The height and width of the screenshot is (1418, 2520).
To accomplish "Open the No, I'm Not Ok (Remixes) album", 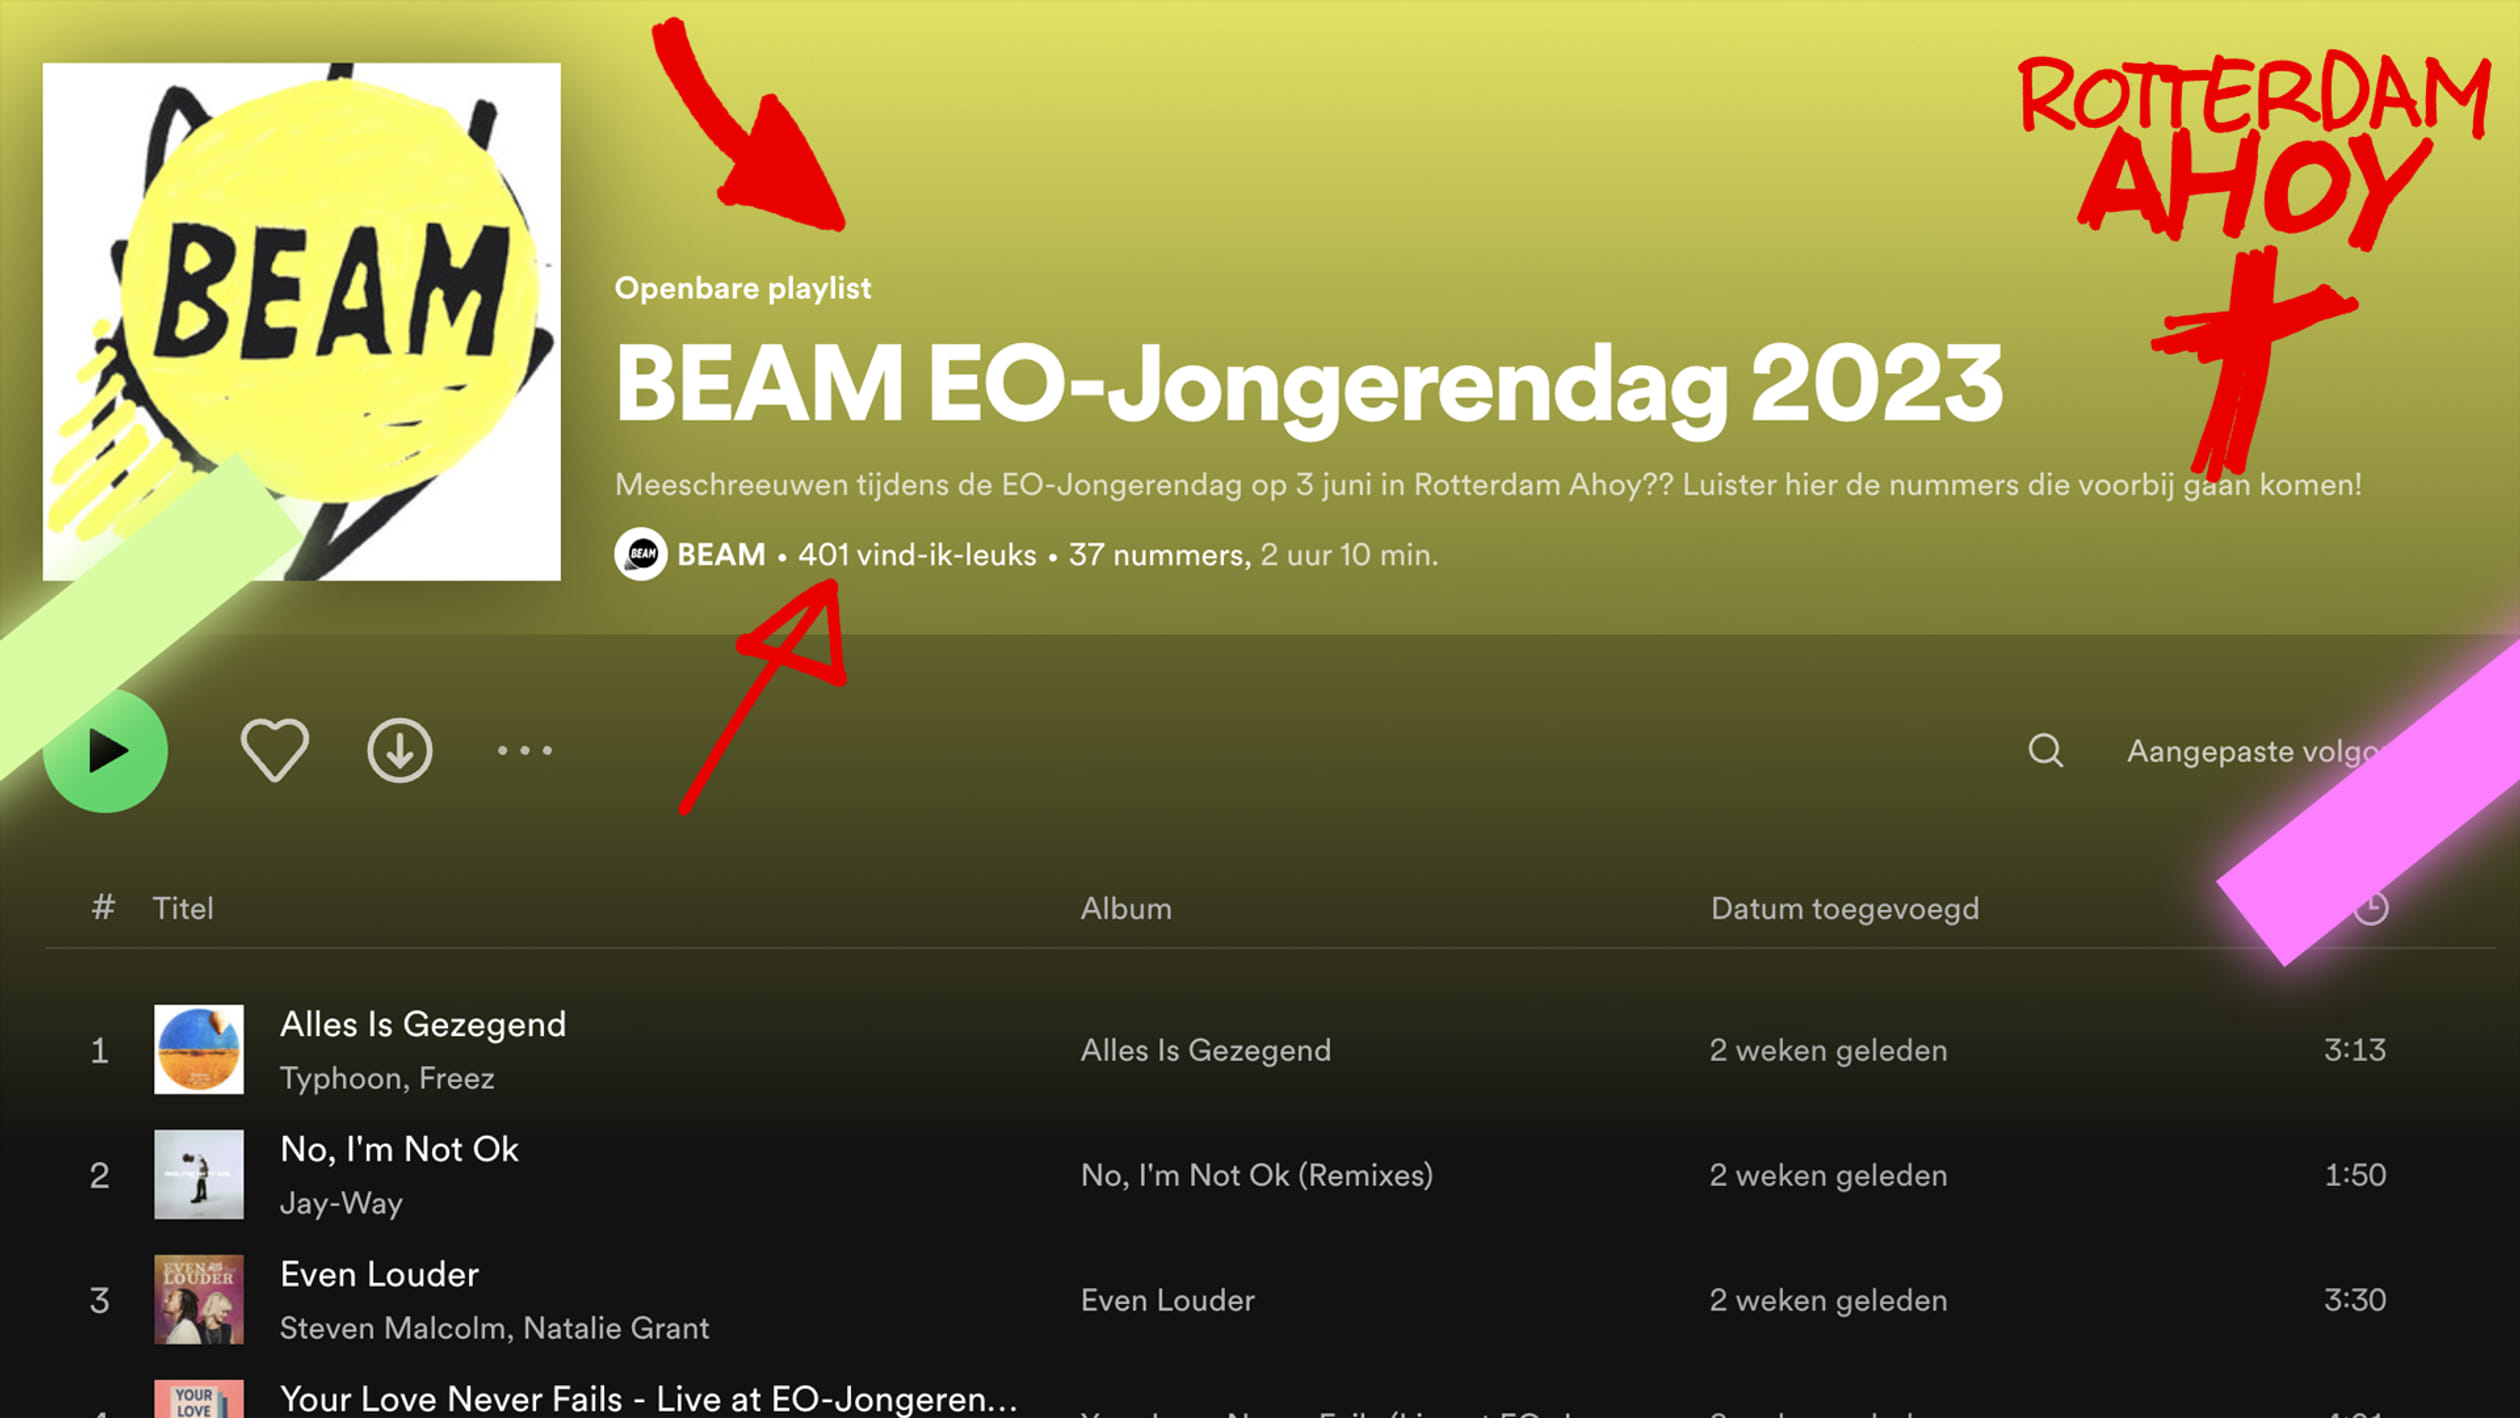I will (x=1257, y=1175).
